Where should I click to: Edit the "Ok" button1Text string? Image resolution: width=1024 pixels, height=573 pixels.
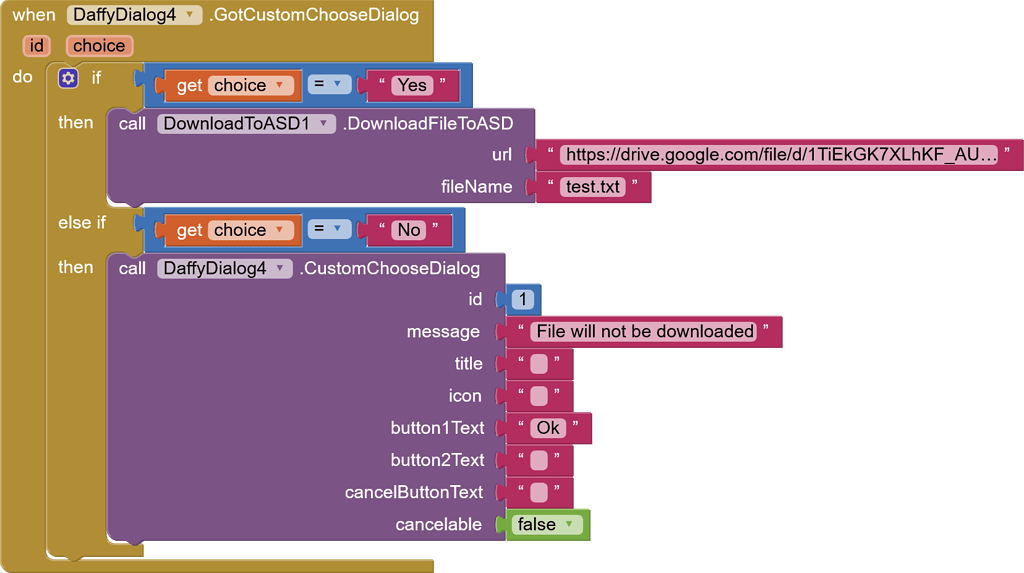coord(548,428)
